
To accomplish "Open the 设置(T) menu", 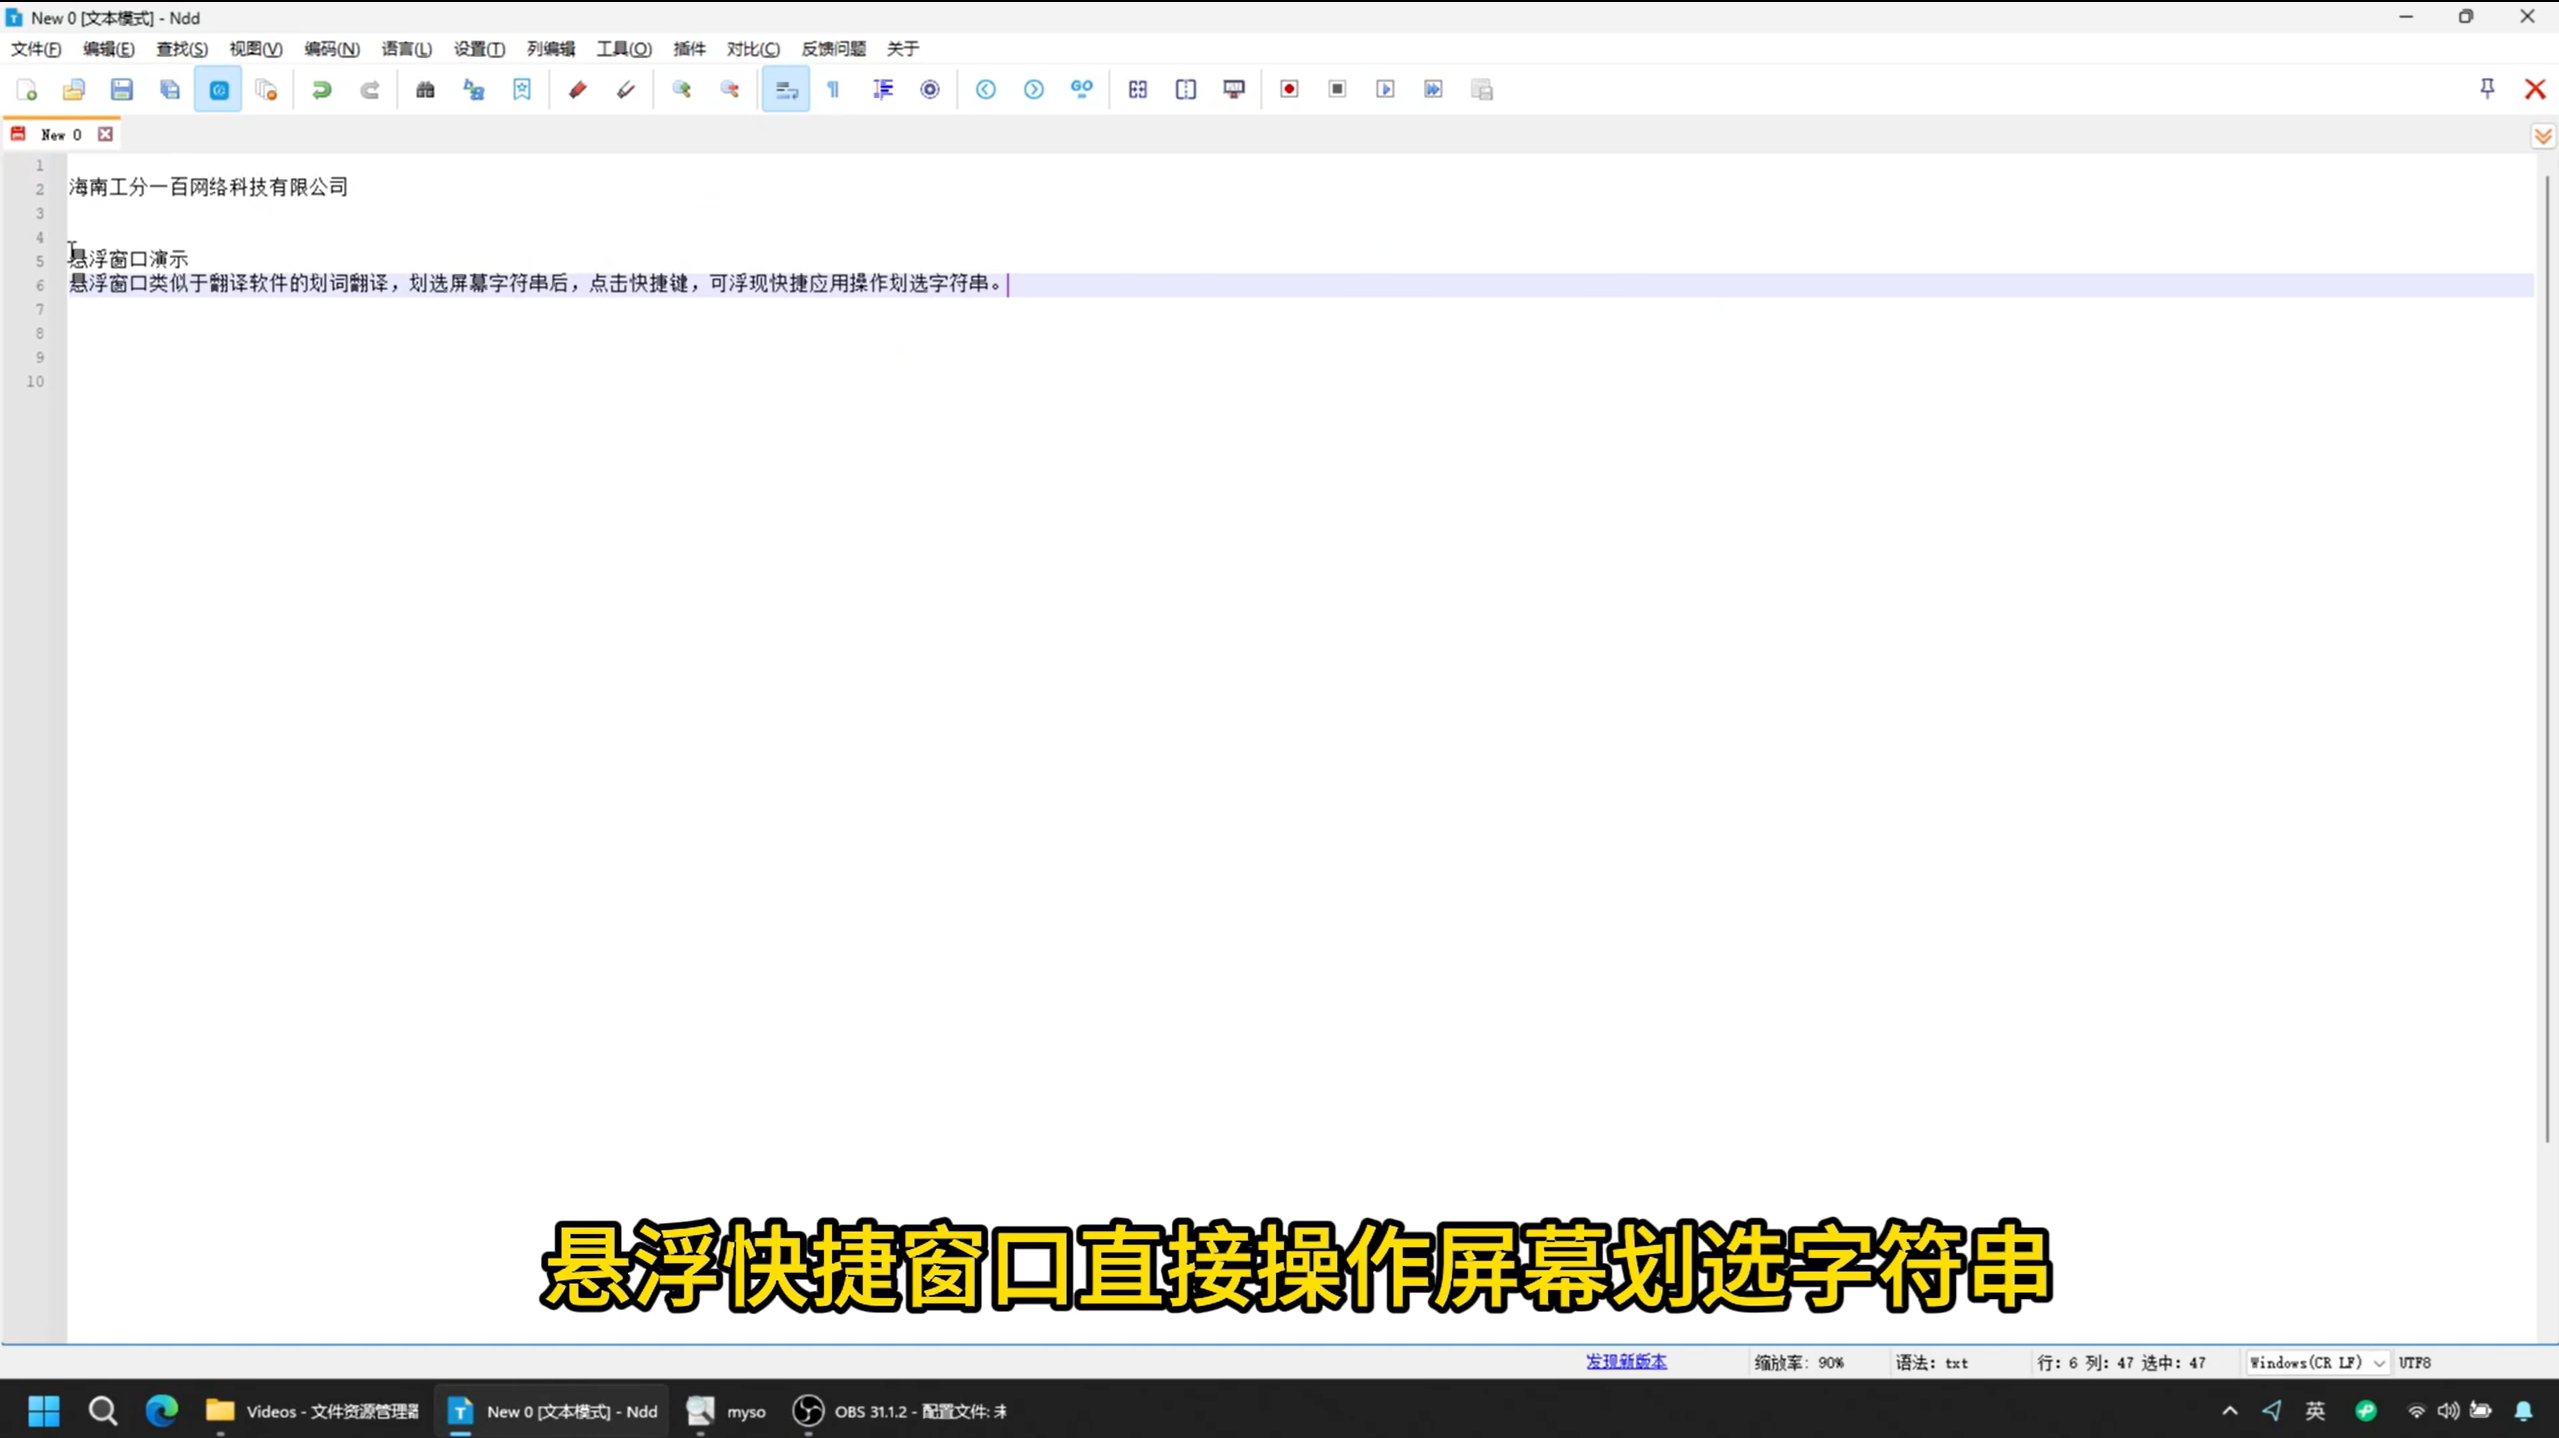I will click(x=479, y=49).
